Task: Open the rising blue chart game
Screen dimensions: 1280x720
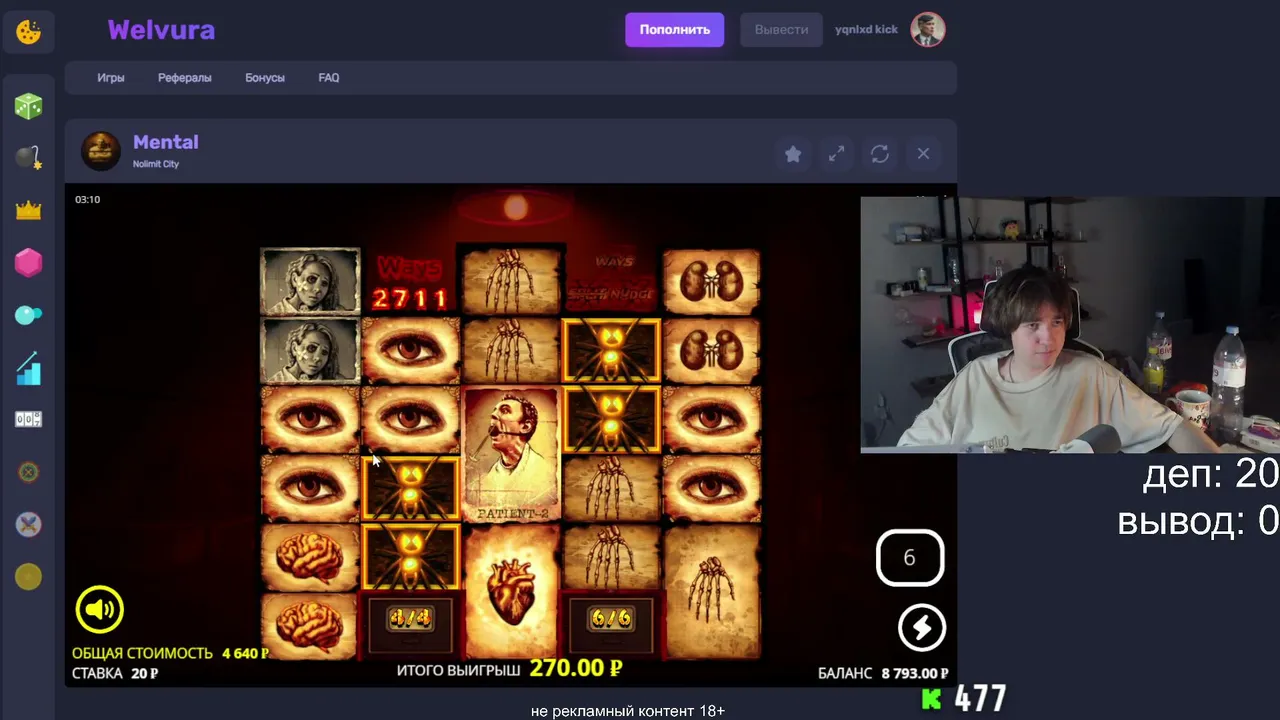Action: 28,368
